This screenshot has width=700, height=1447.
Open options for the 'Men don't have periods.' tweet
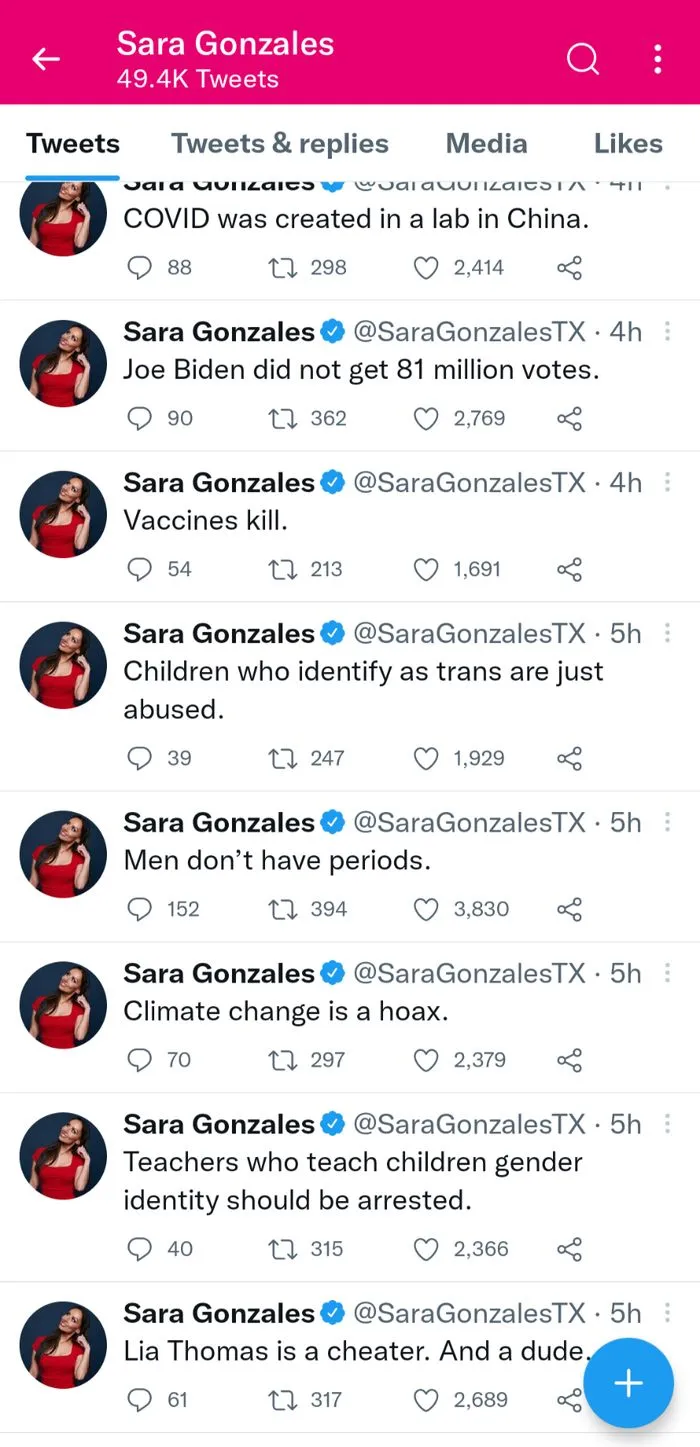pos(667,822)
